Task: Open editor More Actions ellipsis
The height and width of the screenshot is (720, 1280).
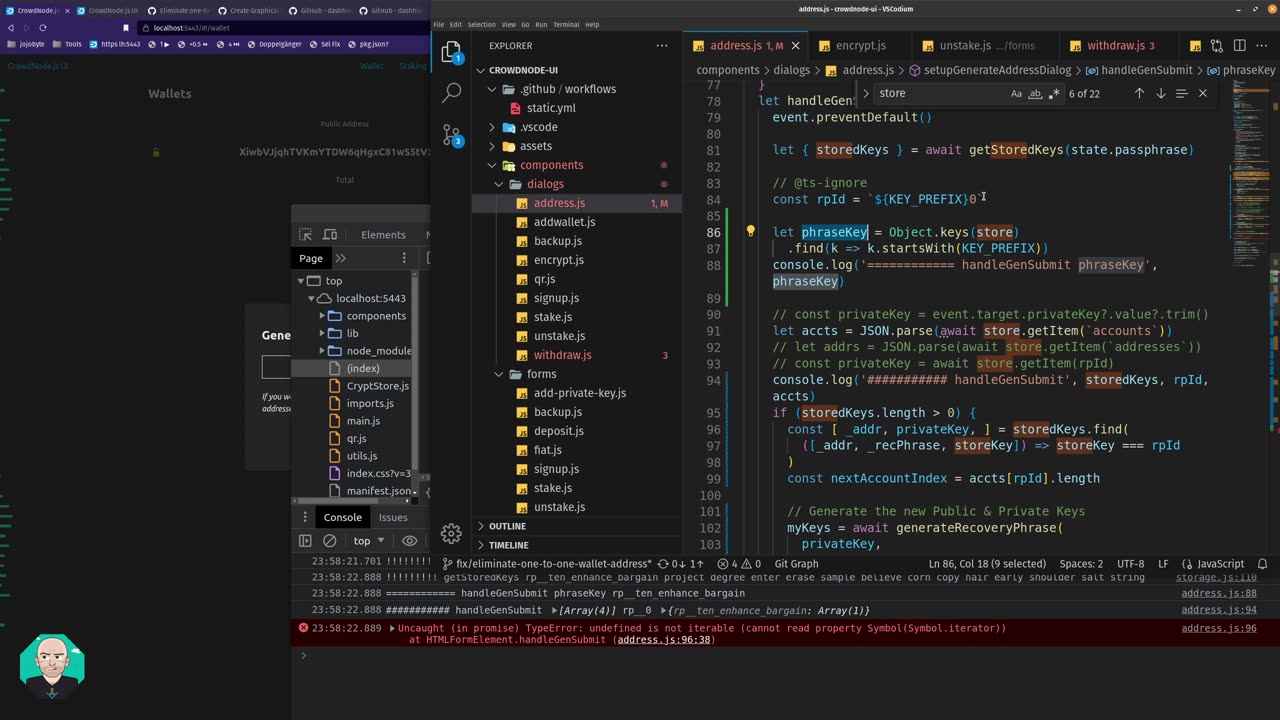Action: click(1261, 46)
